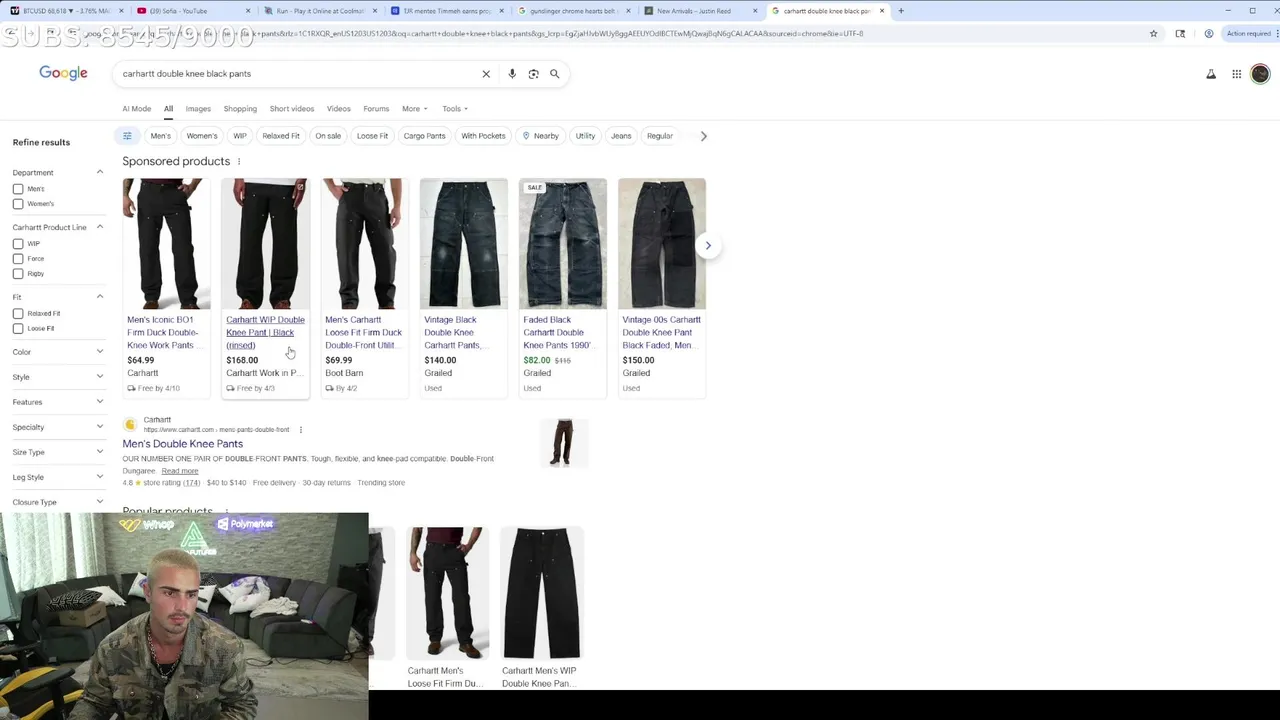Apply the Nearby filter chip
Screen dimensions: 1280x720
point(540,136)
